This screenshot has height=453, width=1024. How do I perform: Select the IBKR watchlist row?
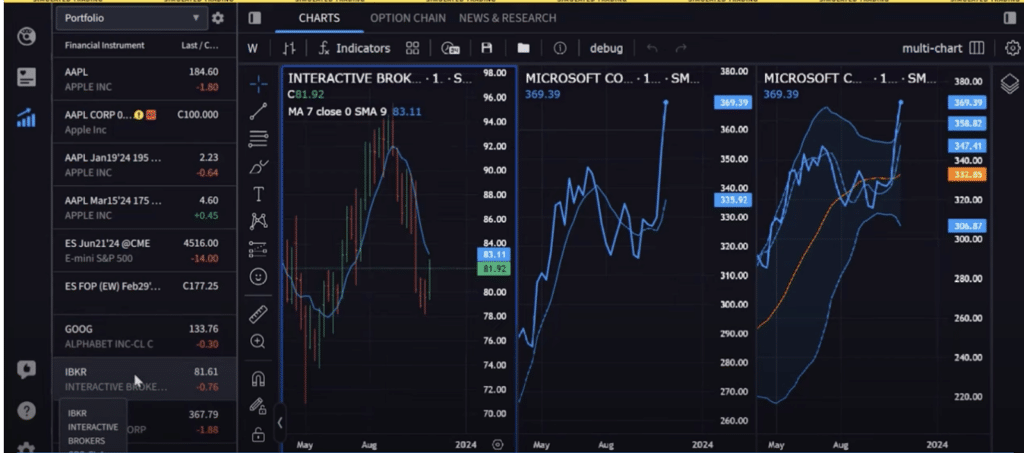[x=144, y=379]
